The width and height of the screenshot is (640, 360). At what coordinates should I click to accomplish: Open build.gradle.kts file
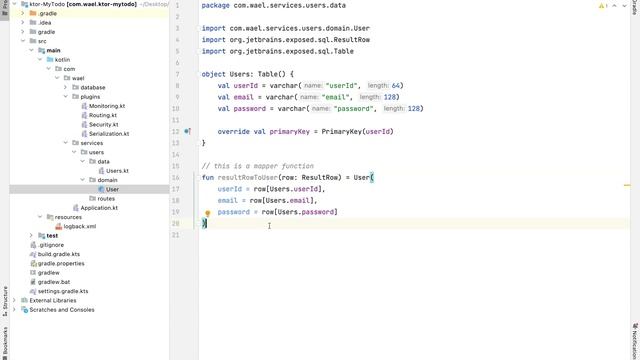tap(59, 254)
